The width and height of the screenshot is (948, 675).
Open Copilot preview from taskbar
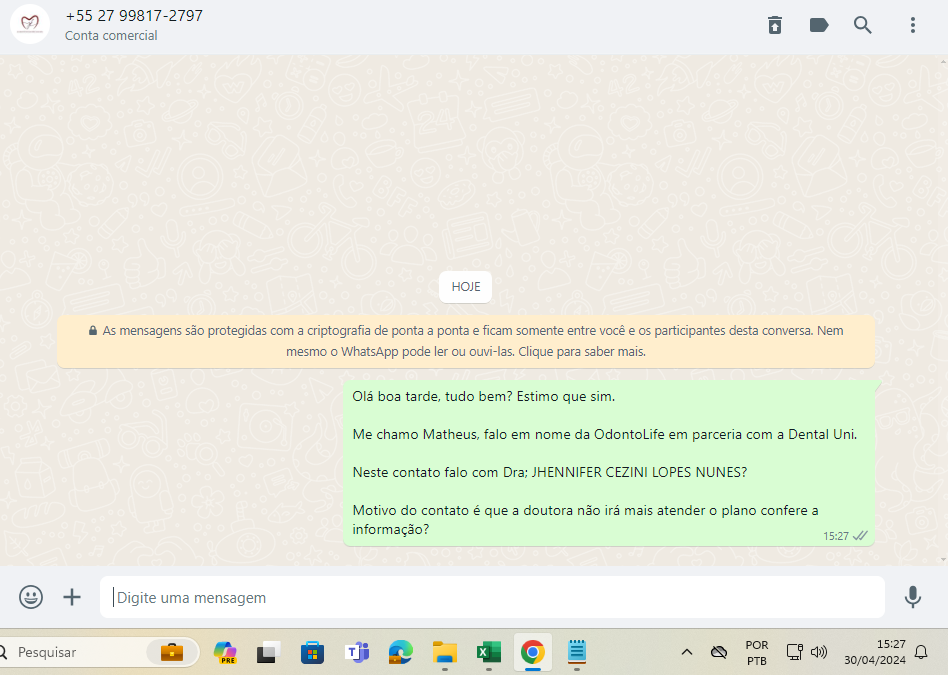225,652
